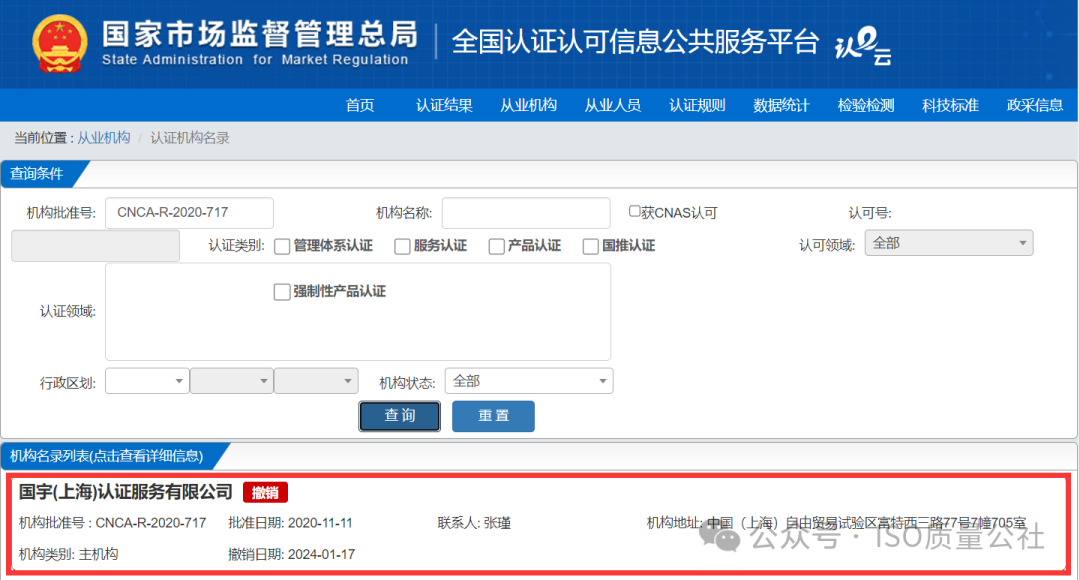Click the 认e云 cloud logo
1080x580 pixels.
pos(862,44)
